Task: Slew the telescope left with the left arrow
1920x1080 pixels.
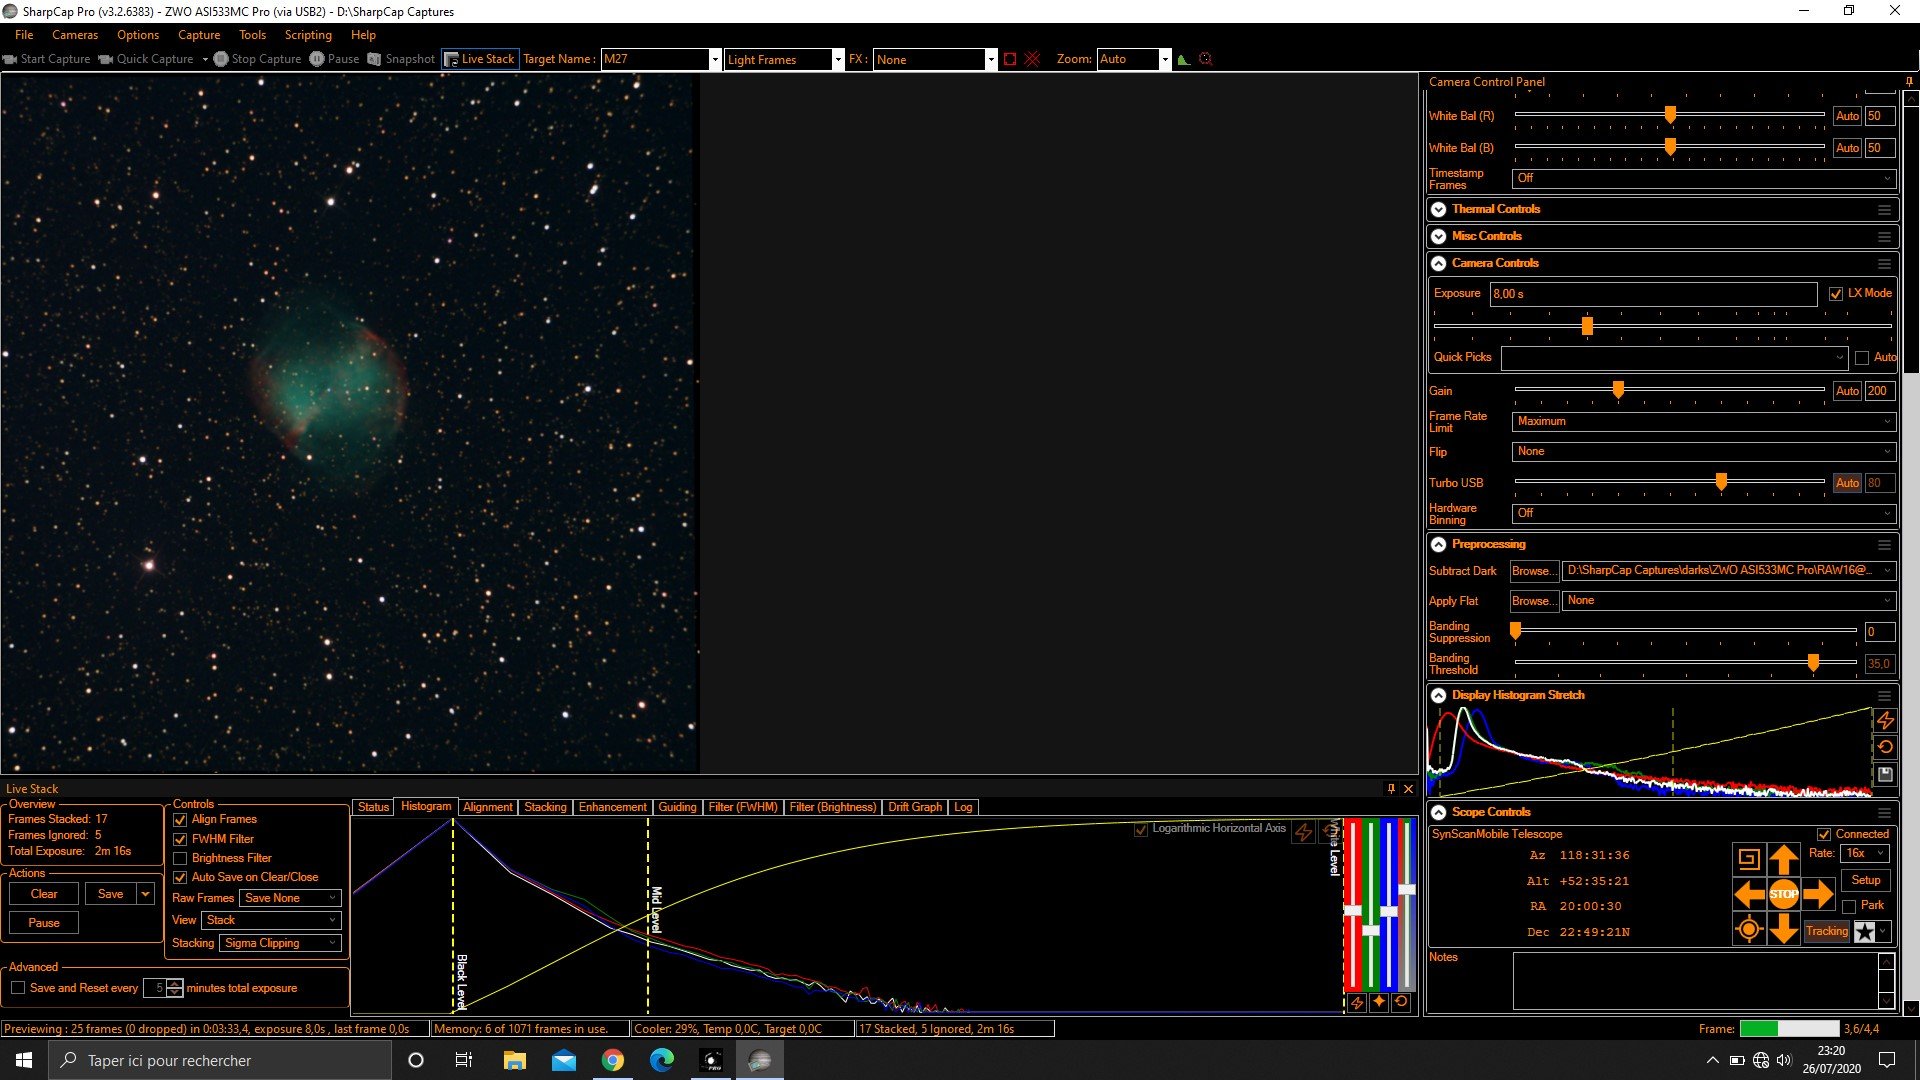Action: tap(1749, 894)
